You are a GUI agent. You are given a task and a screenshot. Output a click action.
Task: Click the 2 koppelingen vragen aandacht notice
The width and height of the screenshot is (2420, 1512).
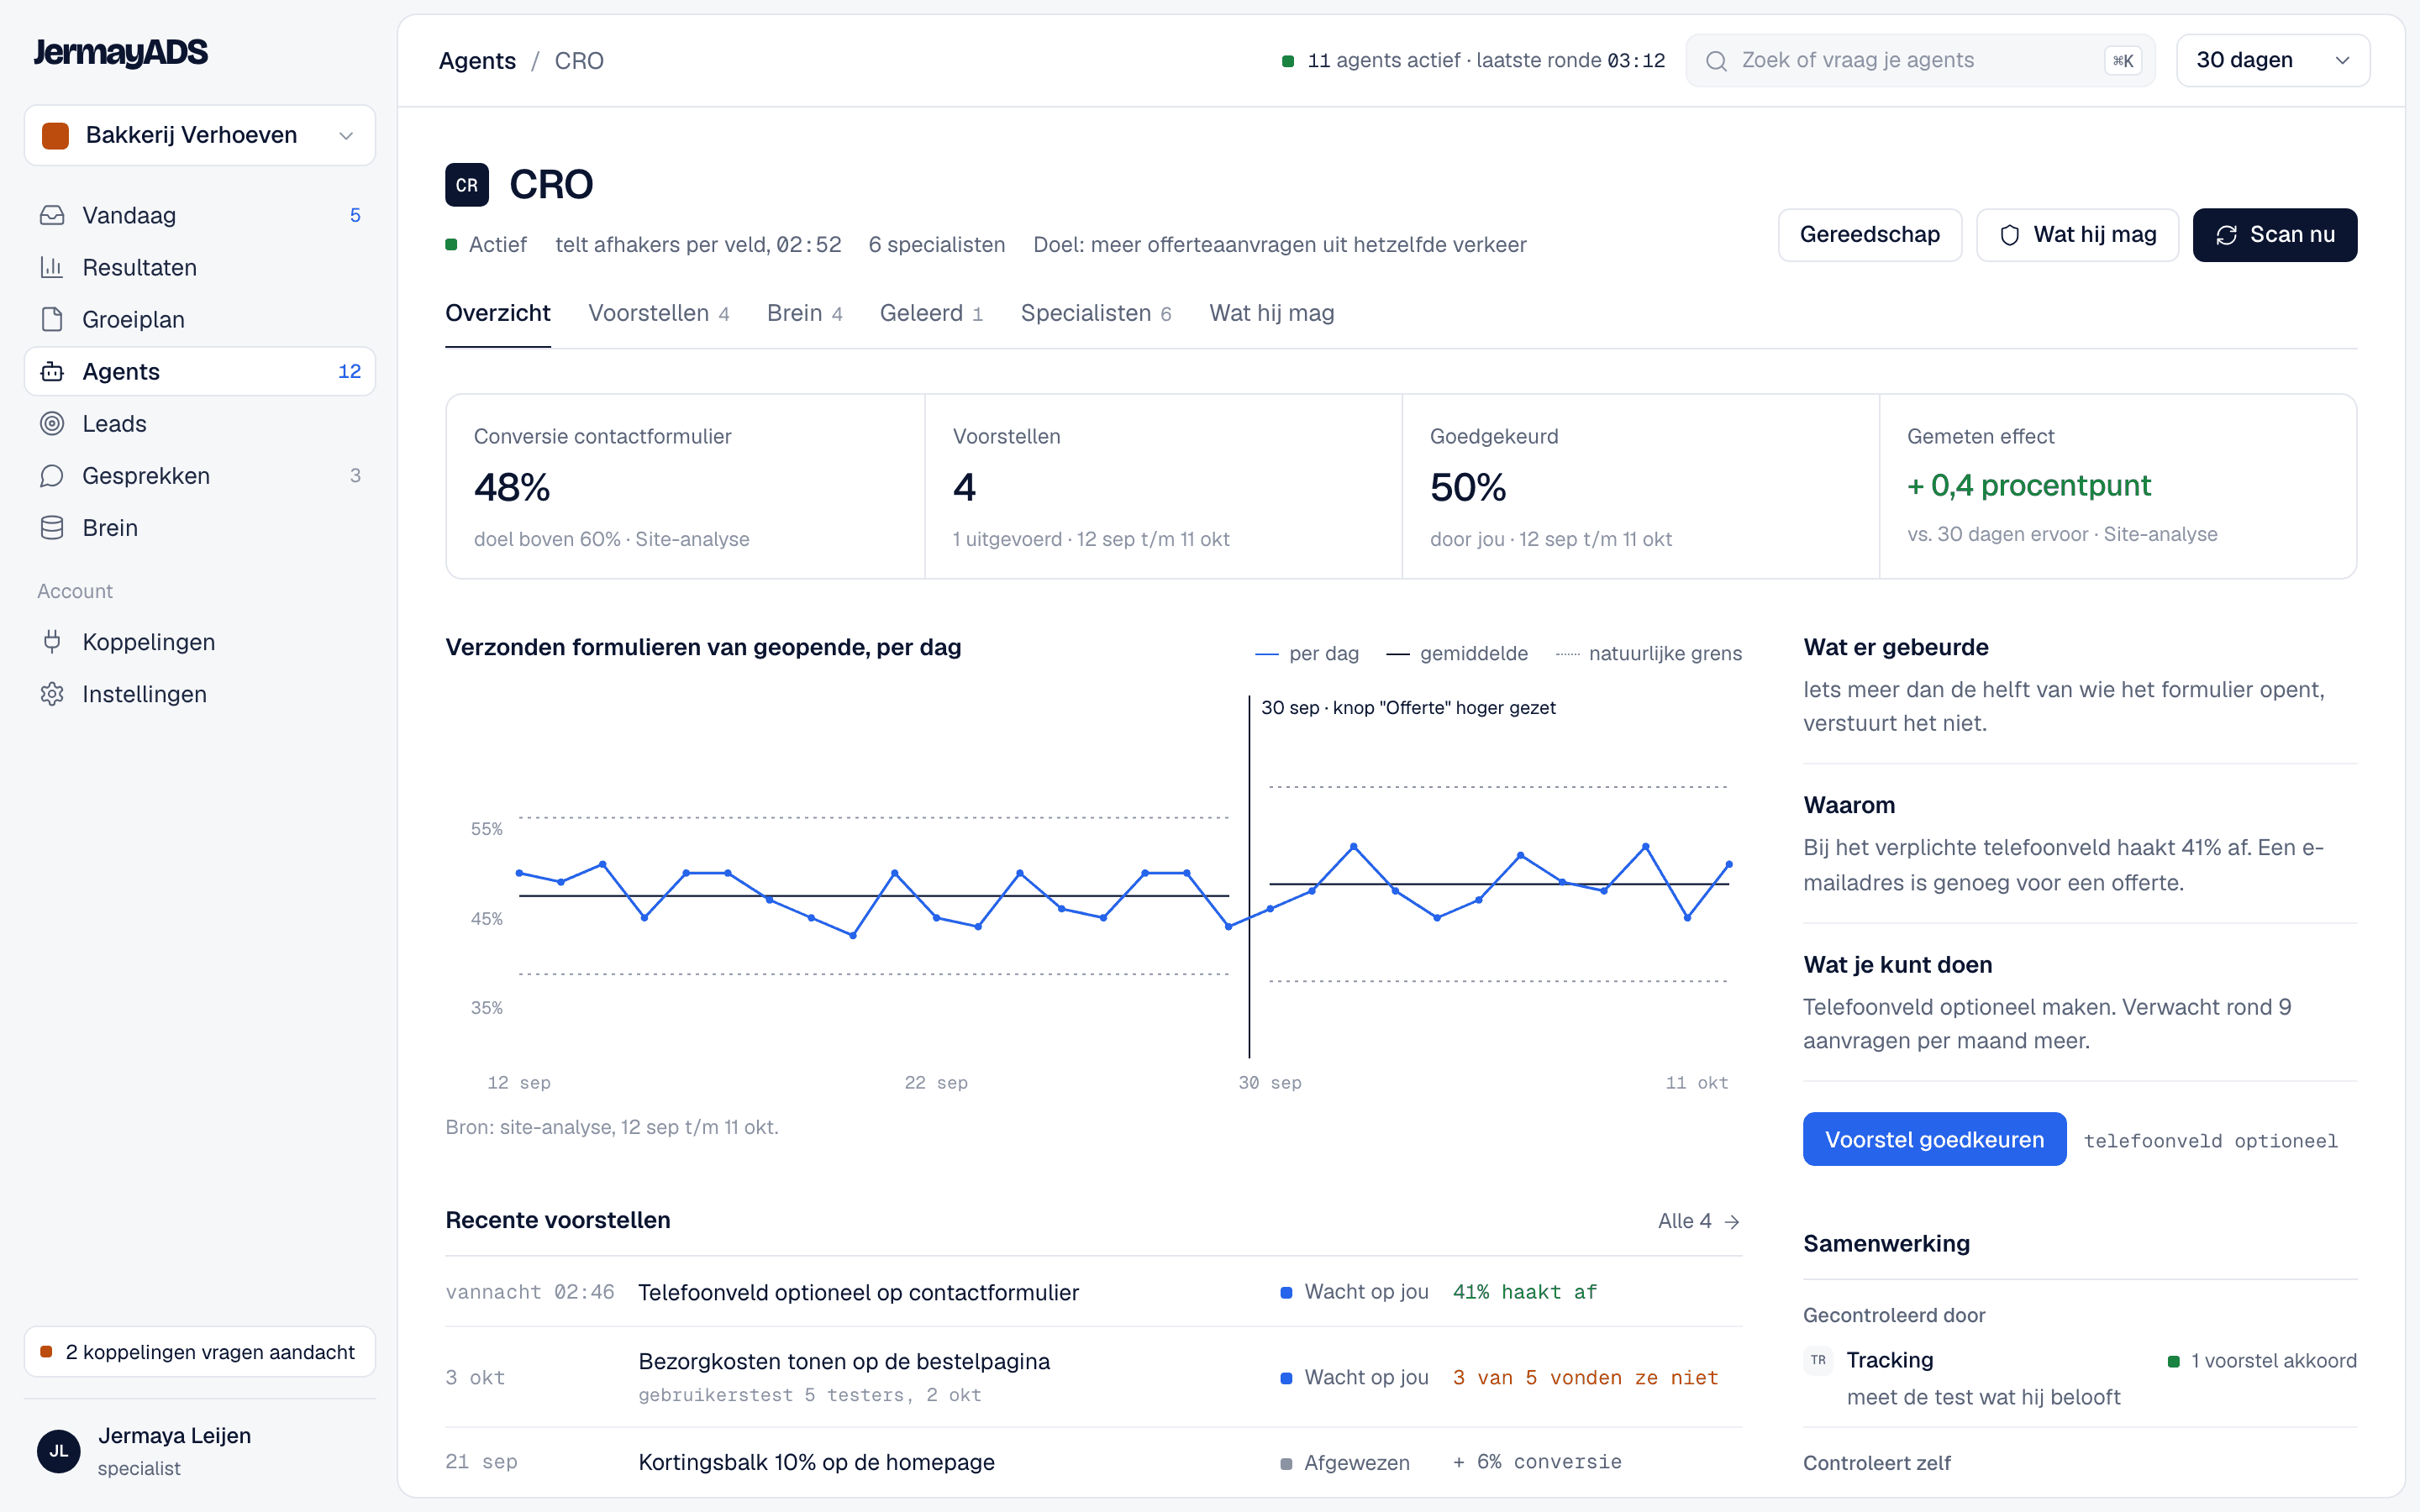click(200, 1352)
